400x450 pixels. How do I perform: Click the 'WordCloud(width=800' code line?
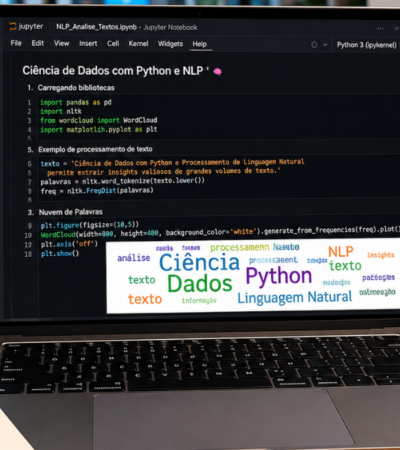coord(220,232)
